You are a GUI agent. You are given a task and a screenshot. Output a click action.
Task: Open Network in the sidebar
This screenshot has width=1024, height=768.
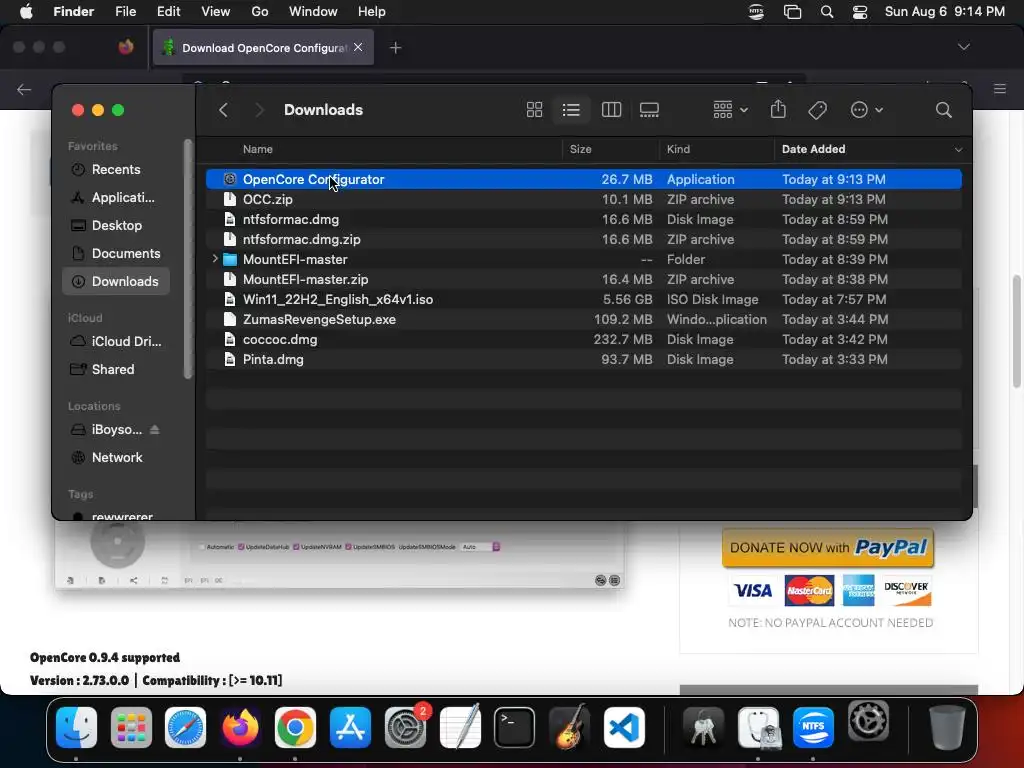pos(115,458)
